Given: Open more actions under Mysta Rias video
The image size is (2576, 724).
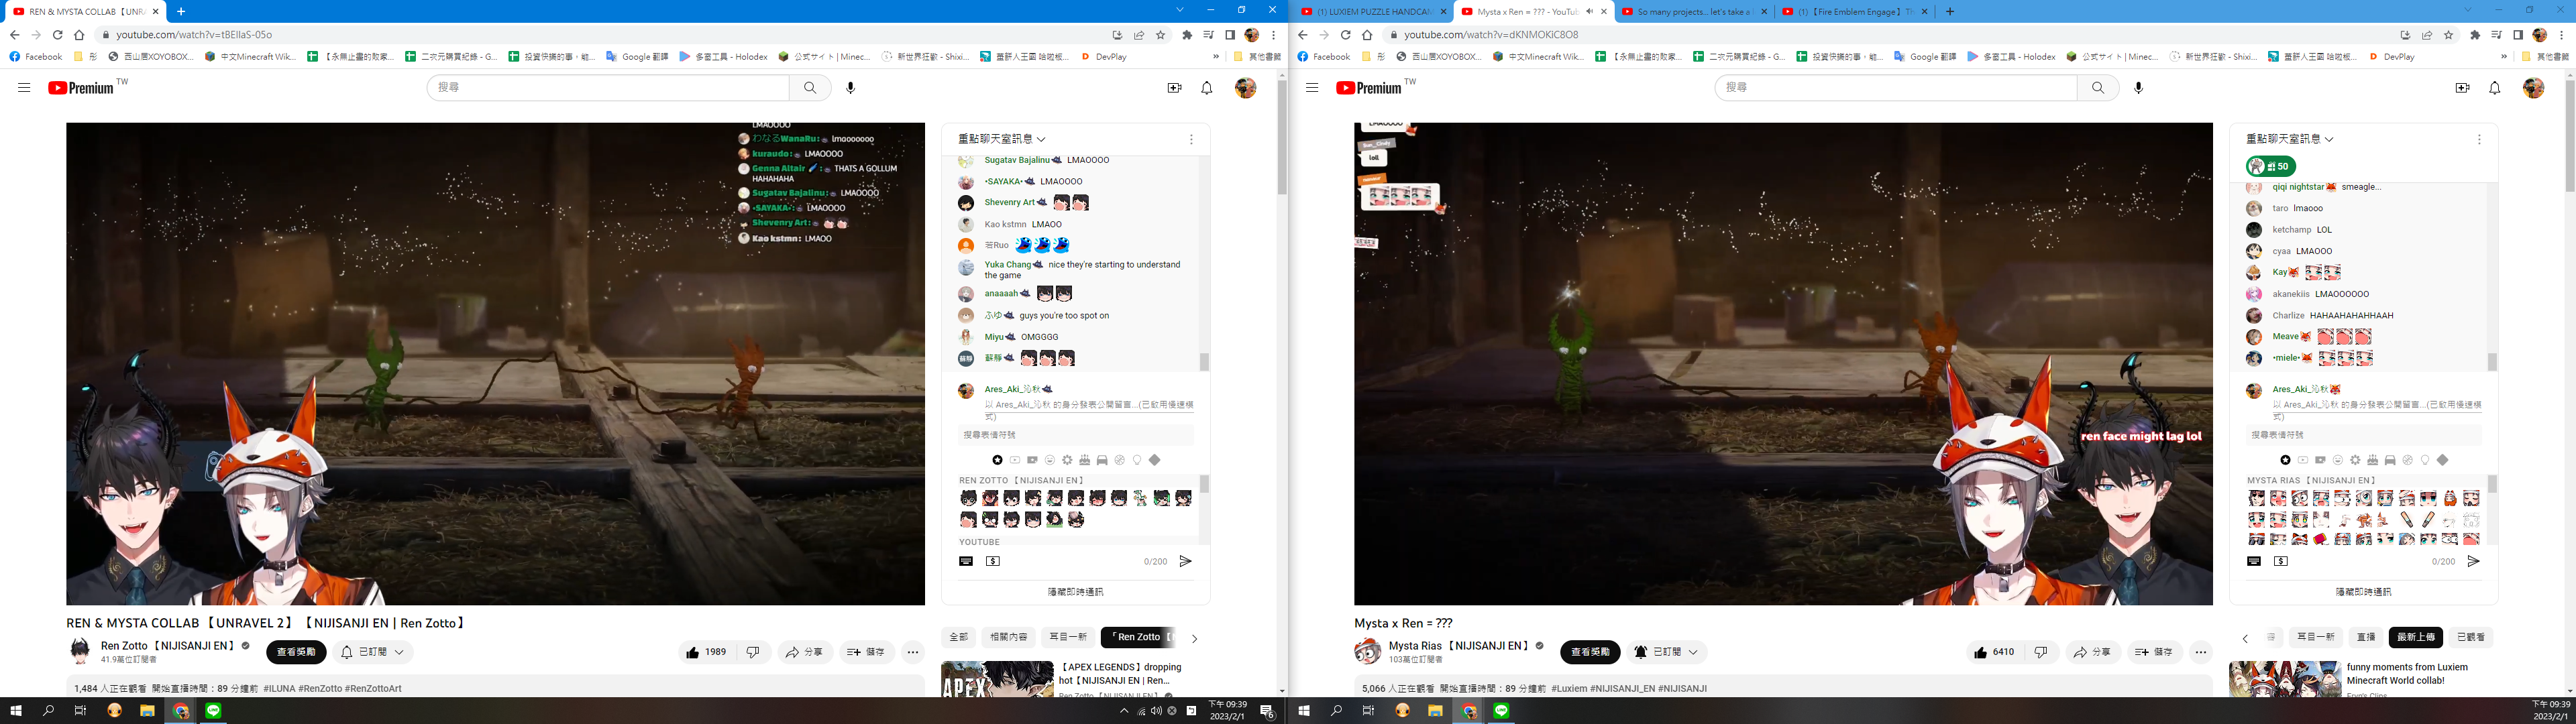Looking at the screenshot, I should click(2201, 652).
